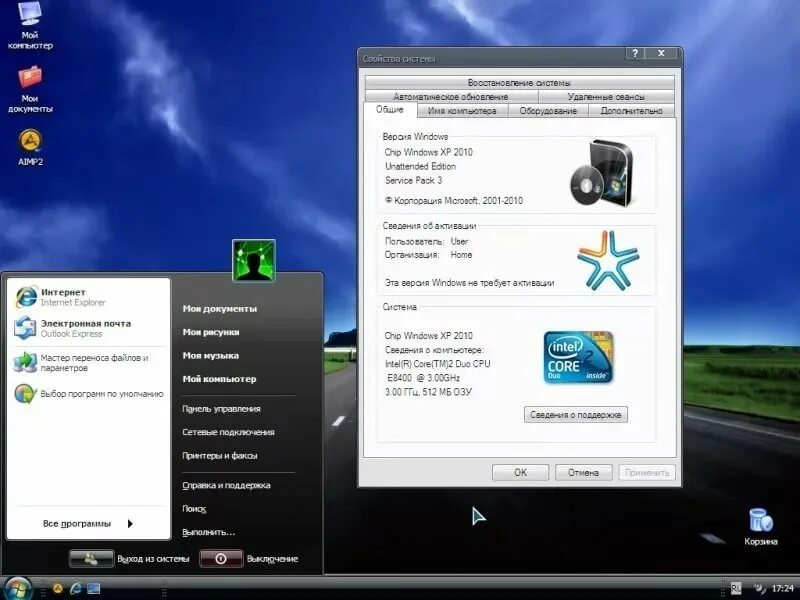The height and width of the screenshot is (600, 800).
Task: Switch to Удаленные сеансы tab
Action: click(606, 96)
